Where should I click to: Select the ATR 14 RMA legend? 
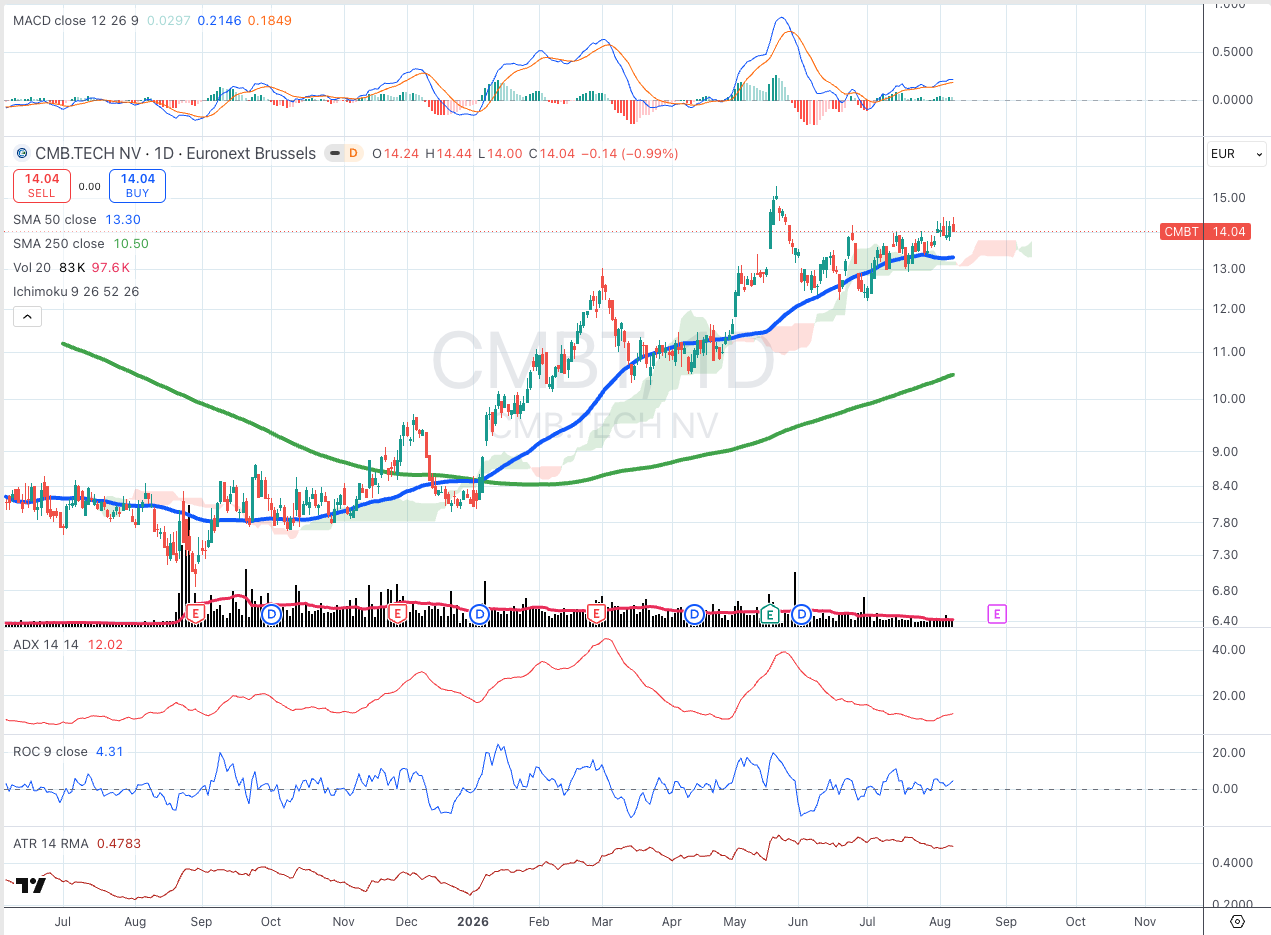50,843
